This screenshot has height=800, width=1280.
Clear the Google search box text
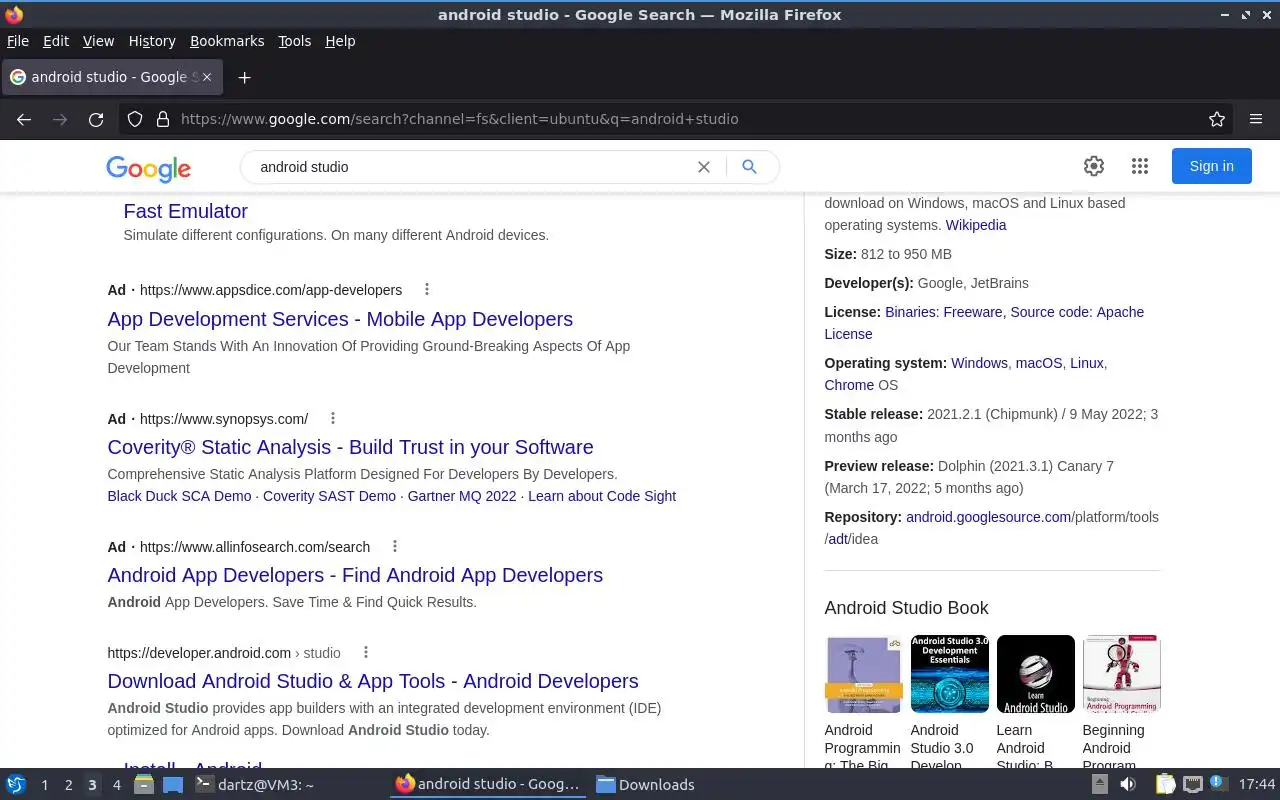704,167
